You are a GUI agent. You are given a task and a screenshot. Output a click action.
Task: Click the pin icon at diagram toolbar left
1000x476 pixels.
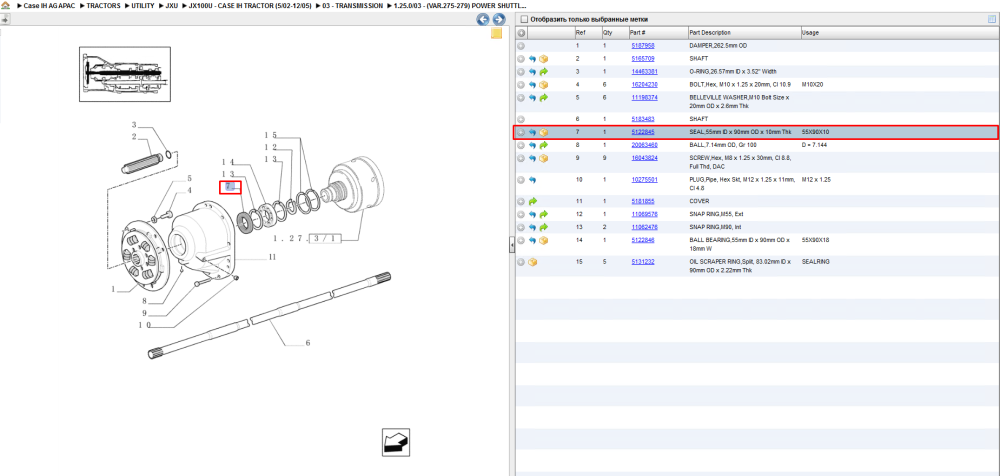tap(4, 20)
